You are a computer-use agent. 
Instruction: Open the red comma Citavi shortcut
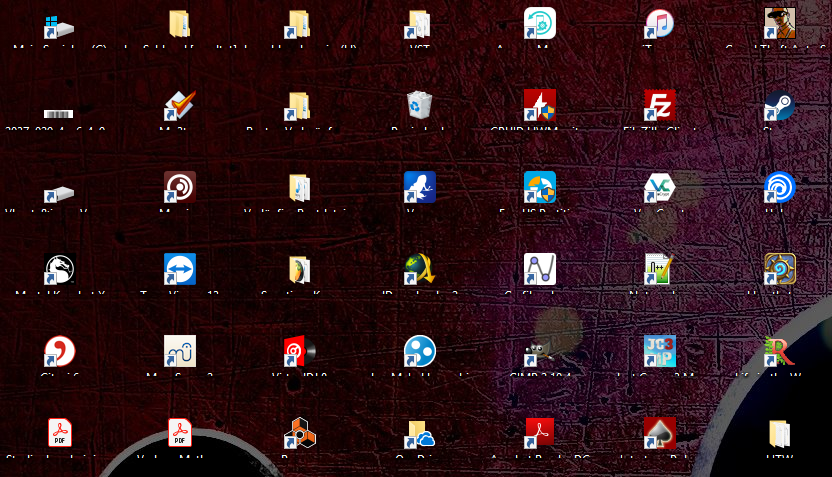(59, 351)
